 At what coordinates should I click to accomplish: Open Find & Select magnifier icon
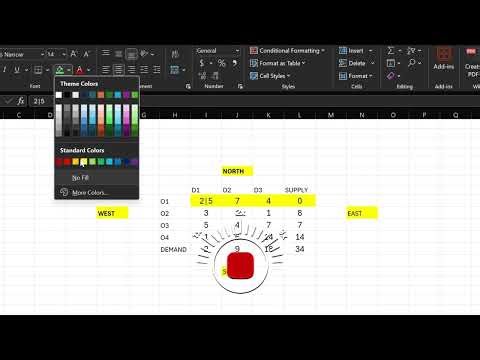412,63
